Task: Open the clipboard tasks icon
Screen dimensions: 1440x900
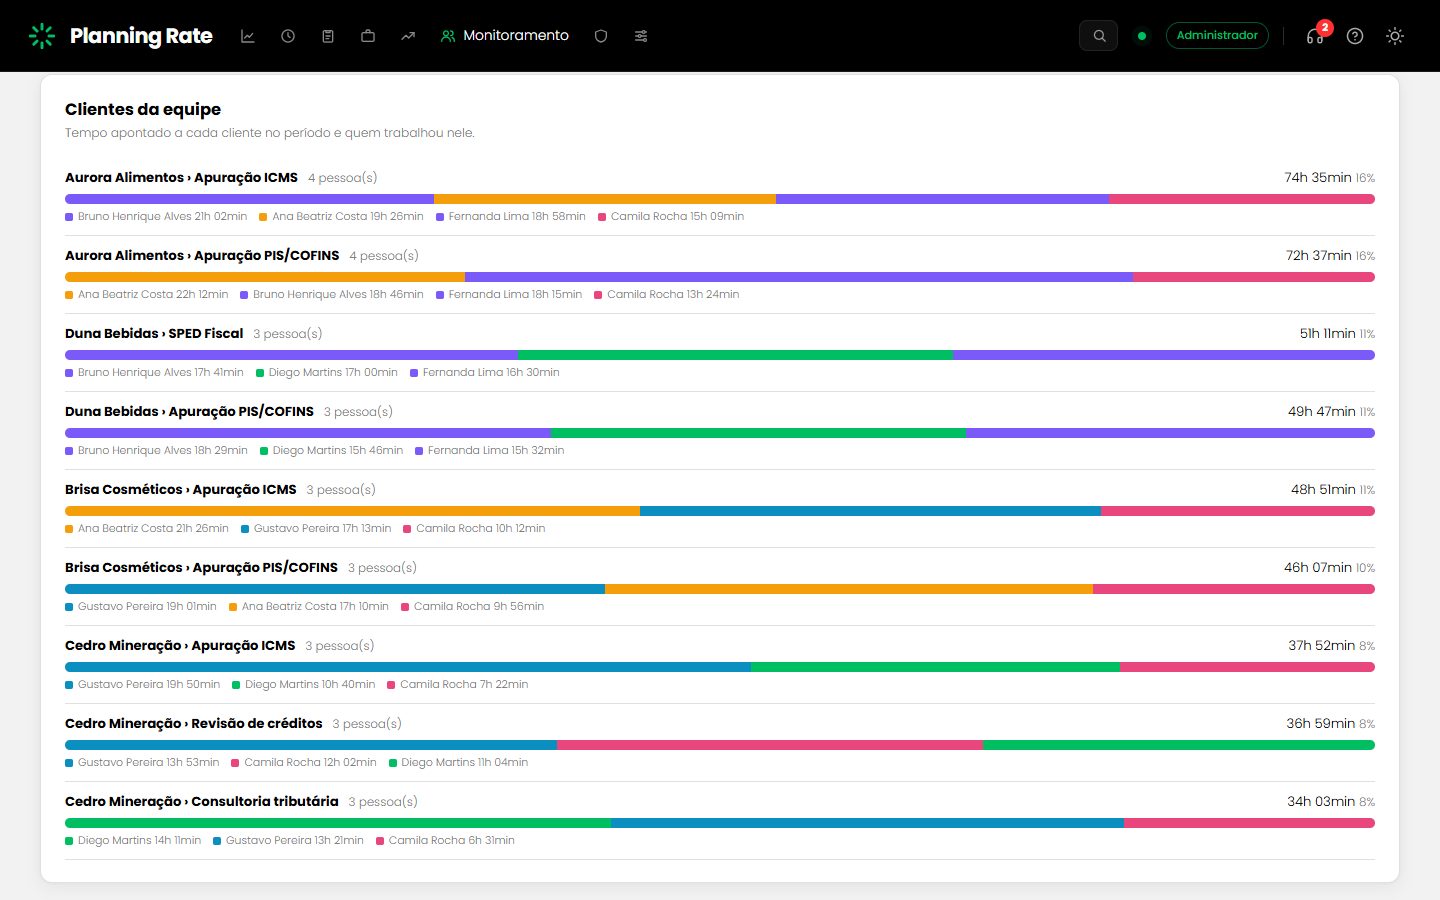Action: (x=328, y=36)
